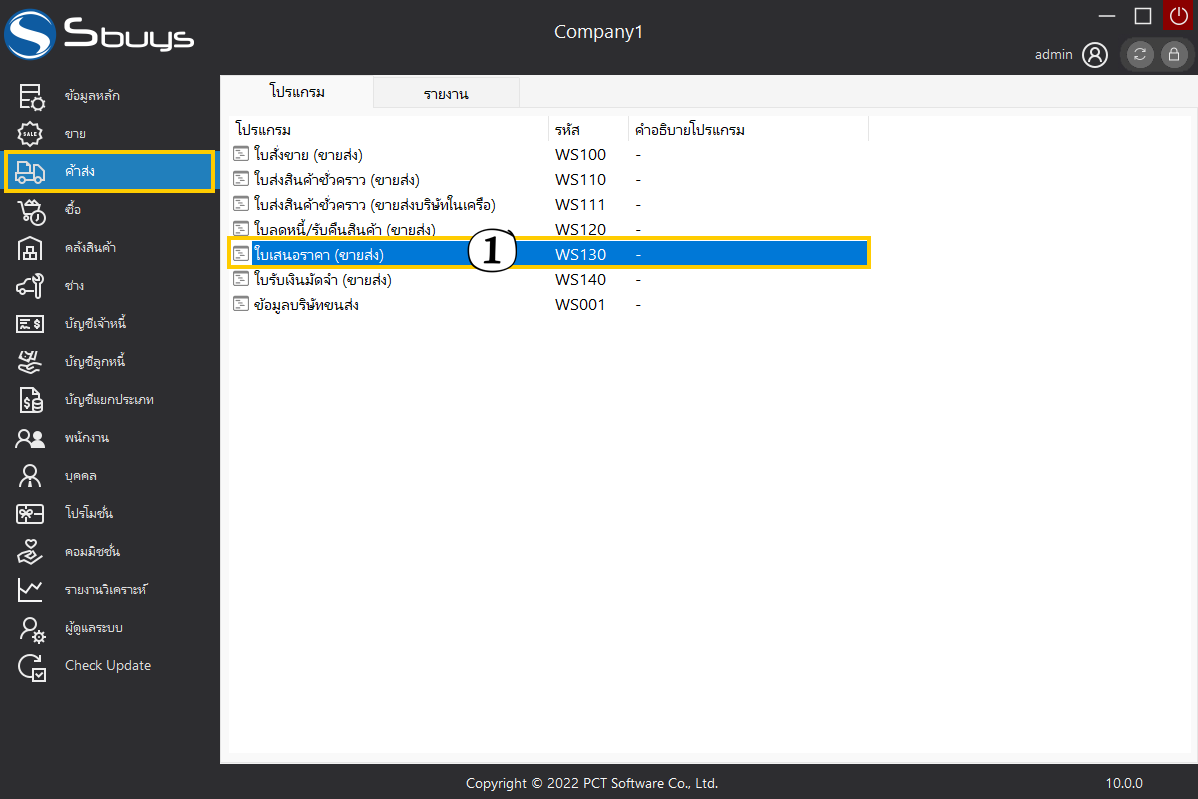Viewport: 1198px width, 799px height.
Task: Click the refresh sync icon near admin
Action: pos(1140,55)
